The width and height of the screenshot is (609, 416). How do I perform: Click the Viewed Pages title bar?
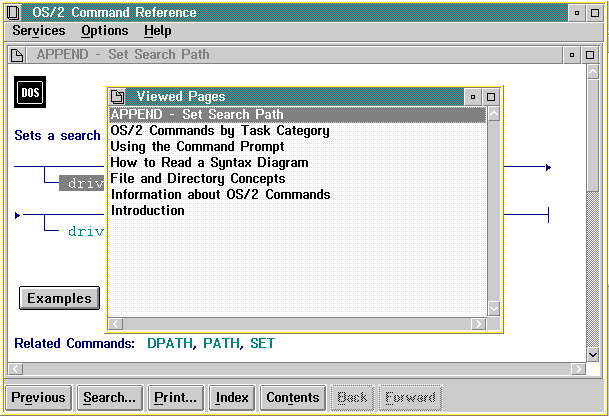pos(295,96)
